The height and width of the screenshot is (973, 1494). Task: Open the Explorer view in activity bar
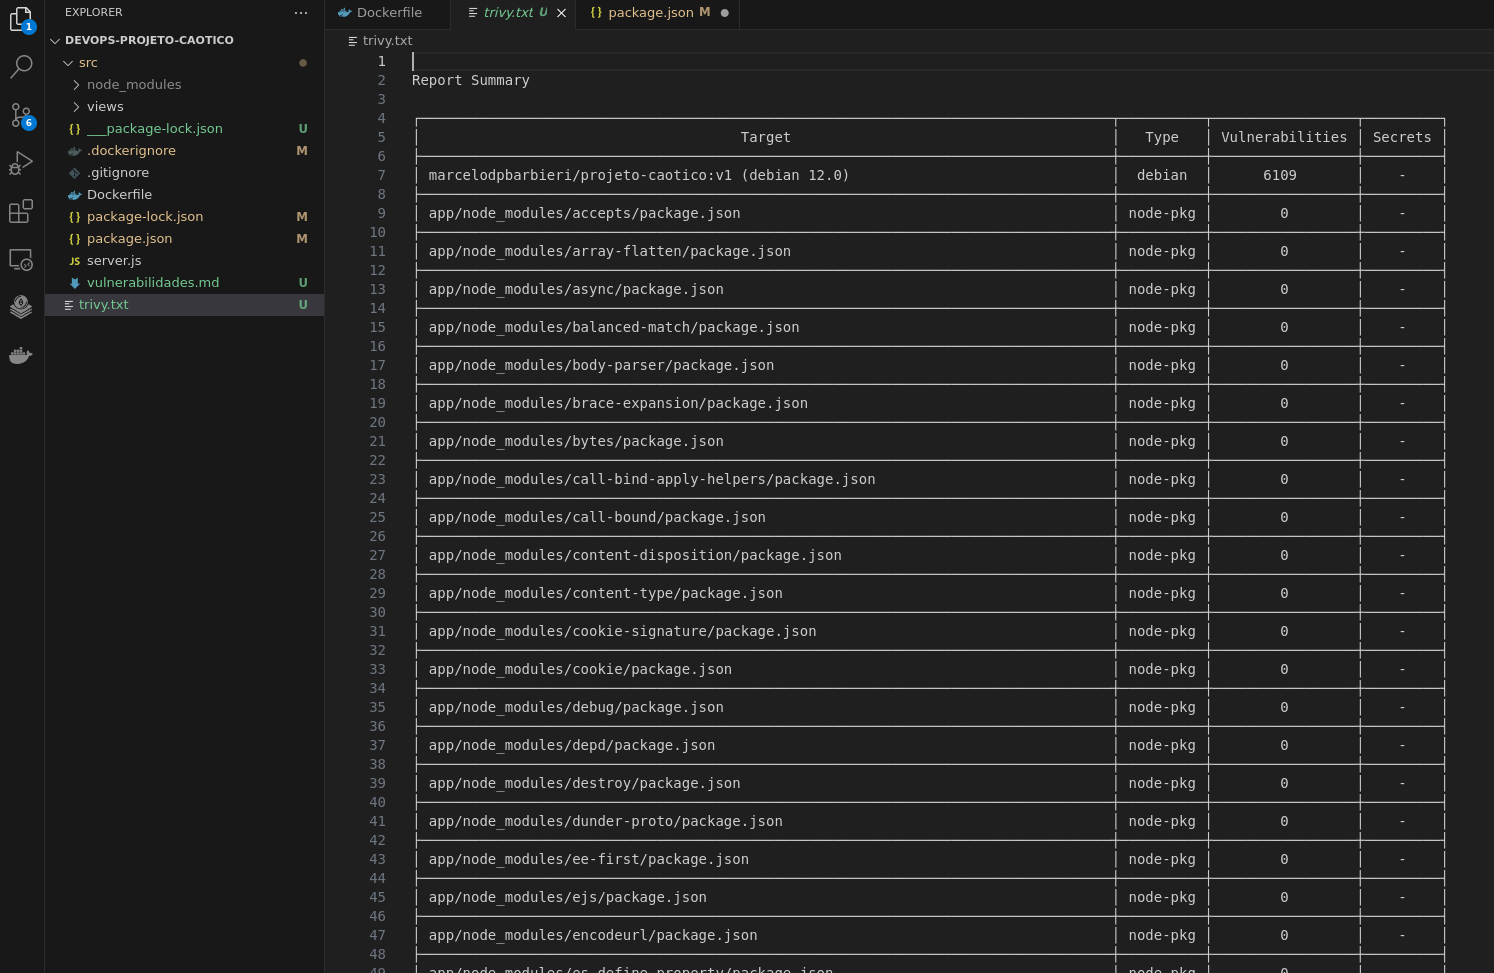(21, 19)
